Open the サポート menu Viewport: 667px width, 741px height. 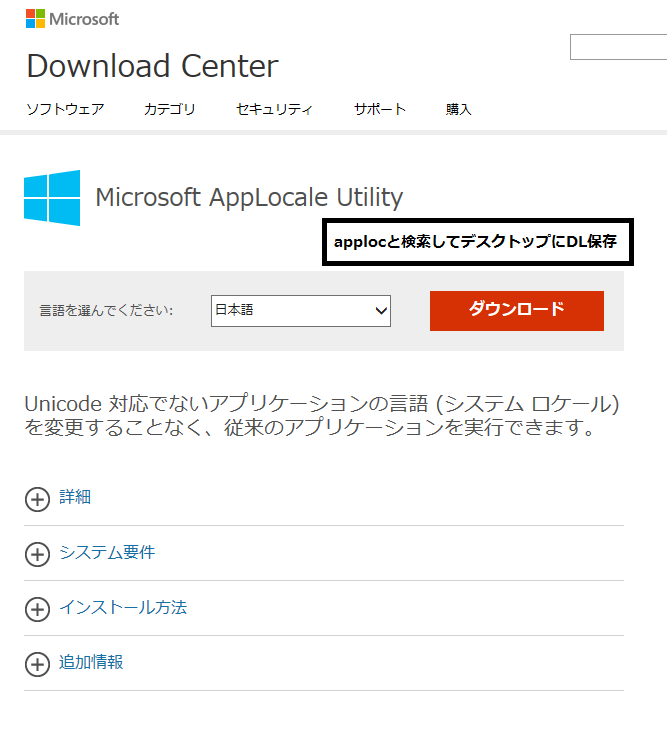tap(380, 109)
